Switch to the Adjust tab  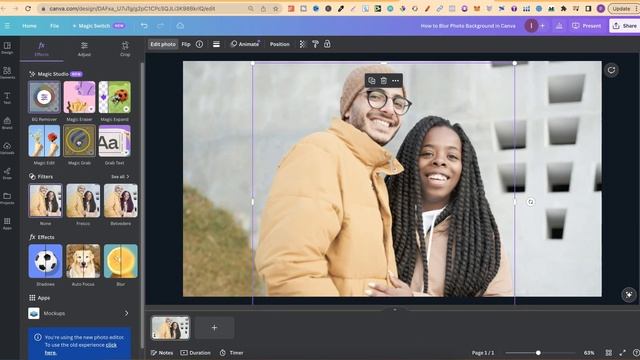(84, 49)
